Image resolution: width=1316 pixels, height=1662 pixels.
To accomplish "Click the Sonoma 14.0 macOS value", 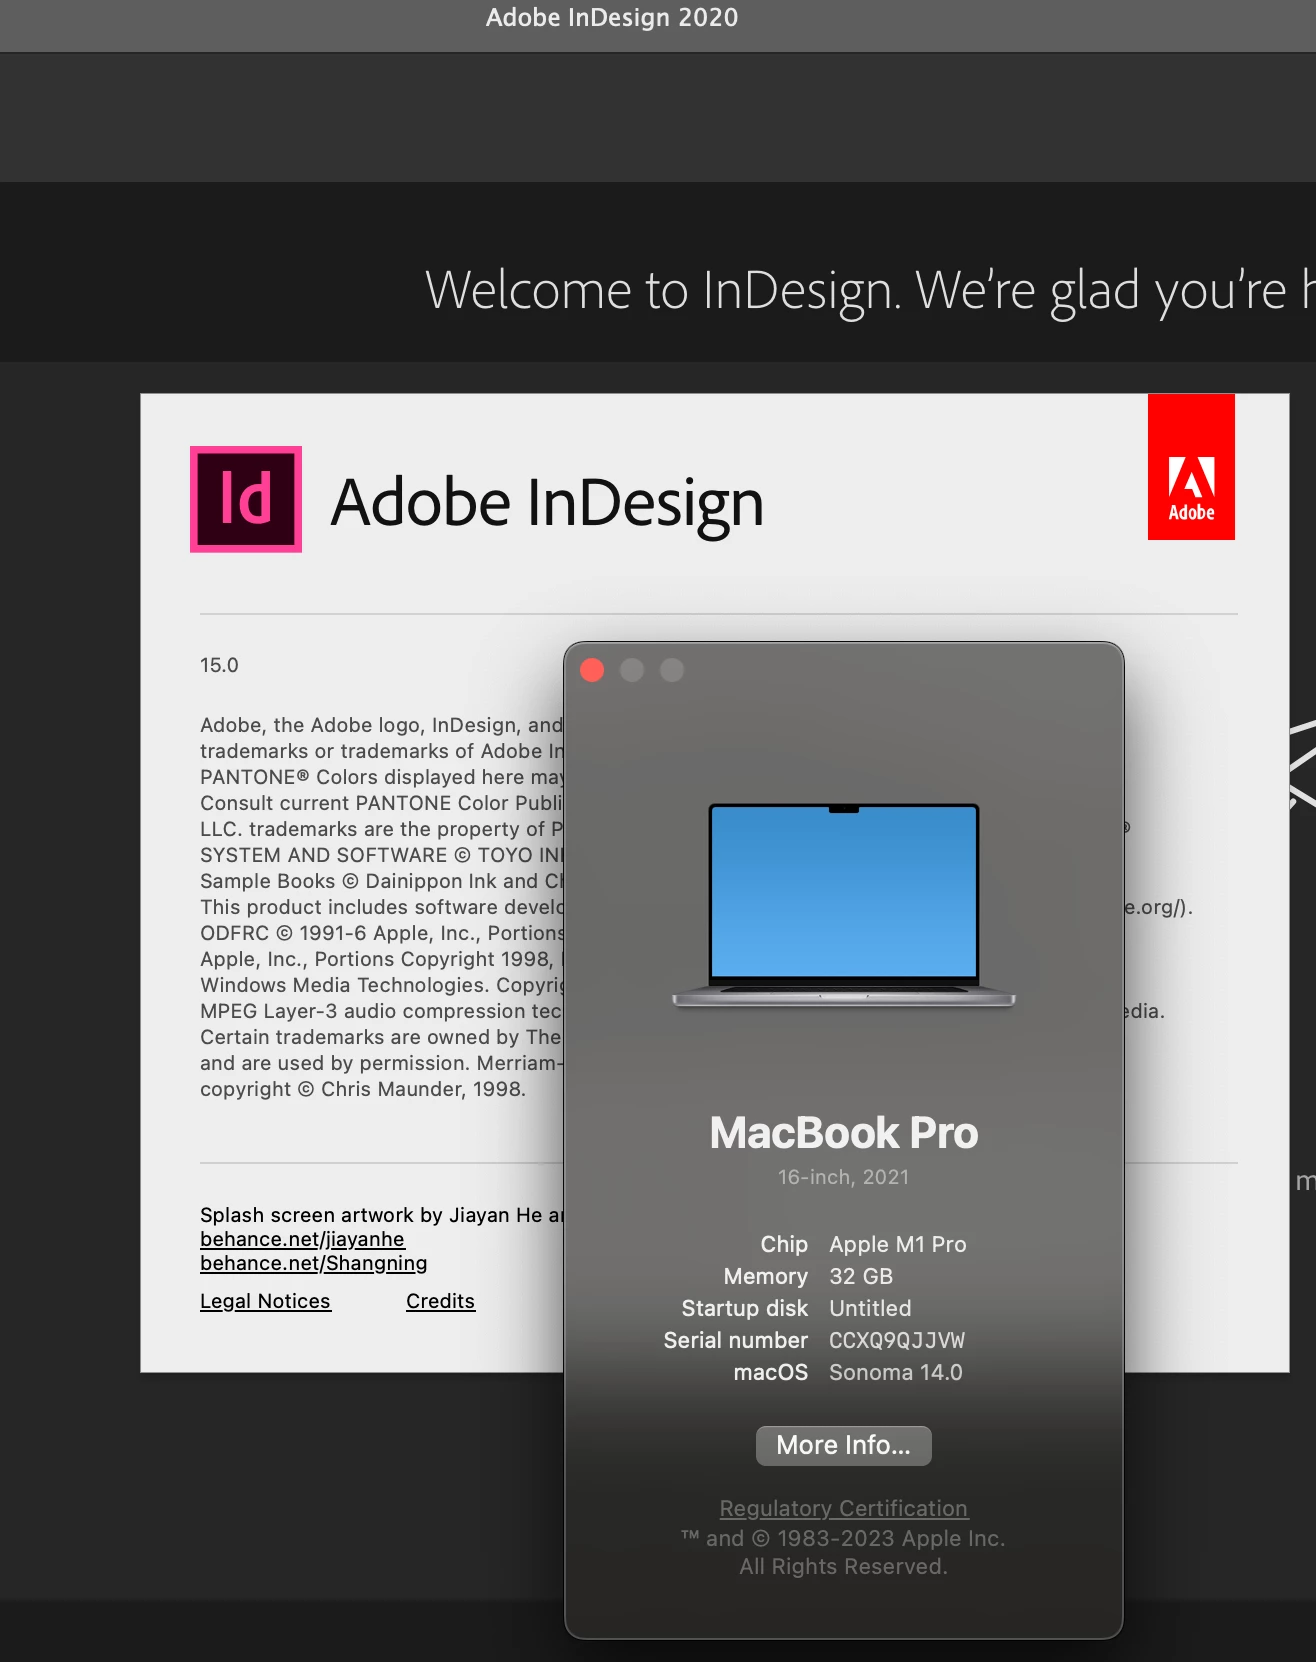I will click(x=896, y=1372).
